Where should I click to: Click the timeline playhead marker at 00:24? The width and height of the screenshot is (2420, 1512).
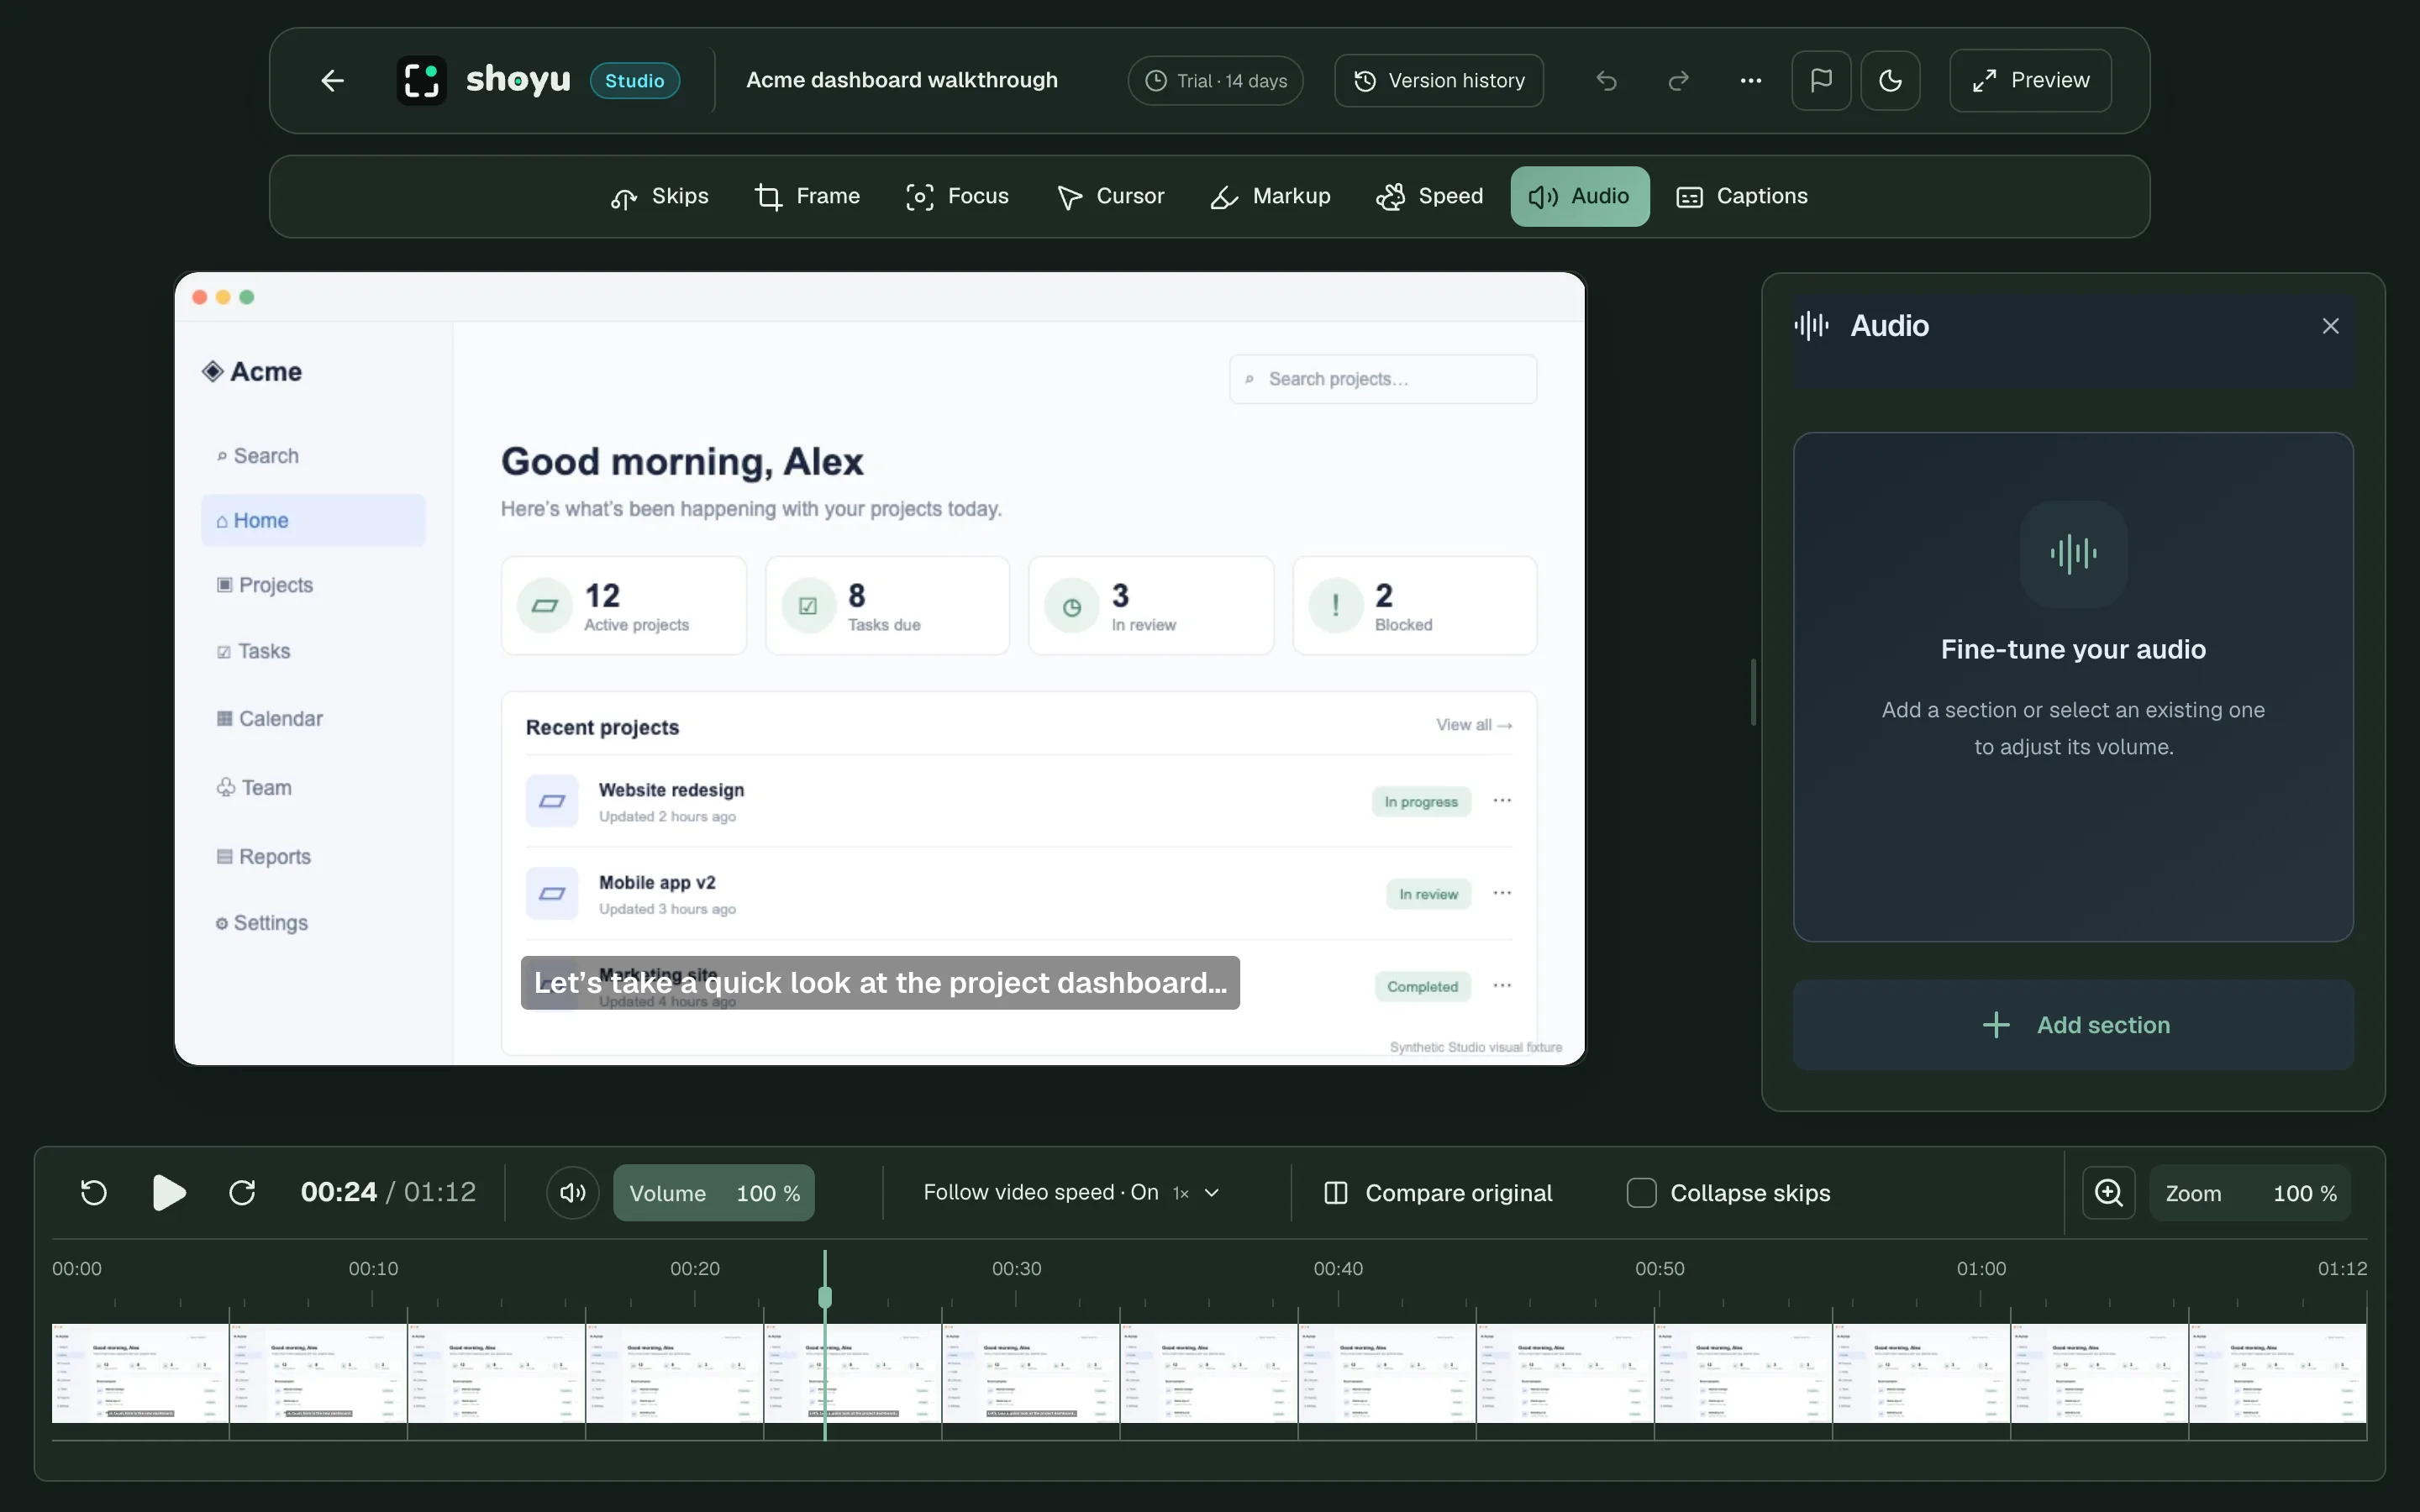point(825,1297)
